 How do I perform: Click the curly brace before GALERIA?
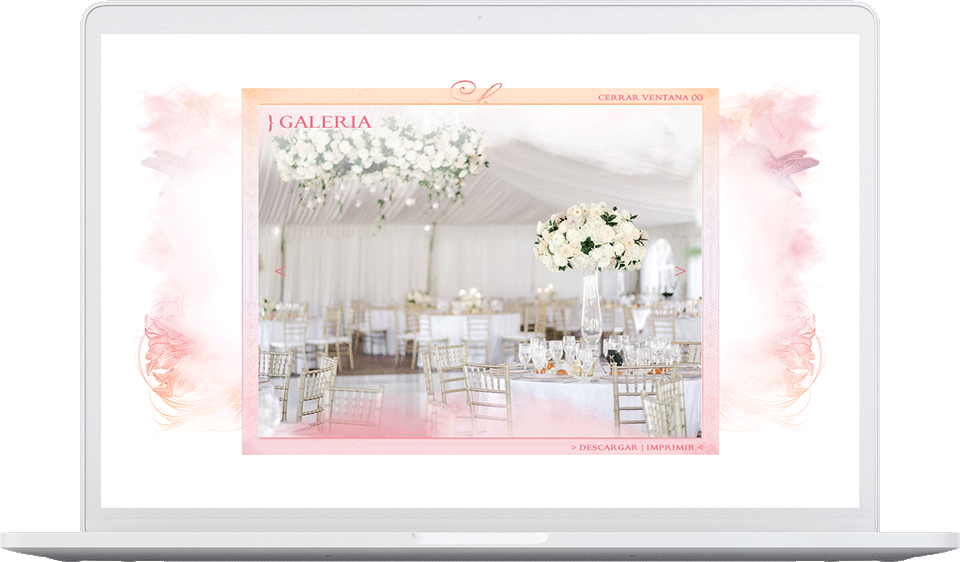click(271, 122)
